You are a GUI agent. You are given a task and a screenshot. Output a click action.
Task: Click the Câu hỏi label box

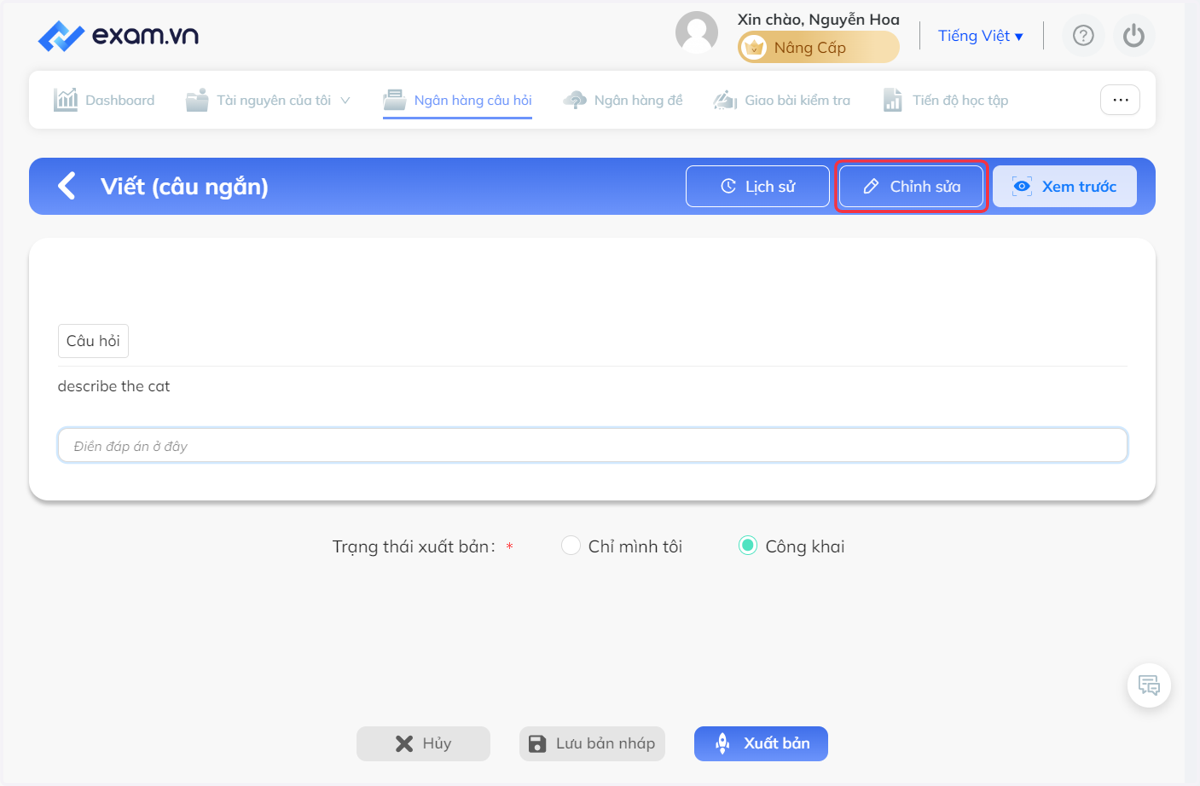coord(93,341)
